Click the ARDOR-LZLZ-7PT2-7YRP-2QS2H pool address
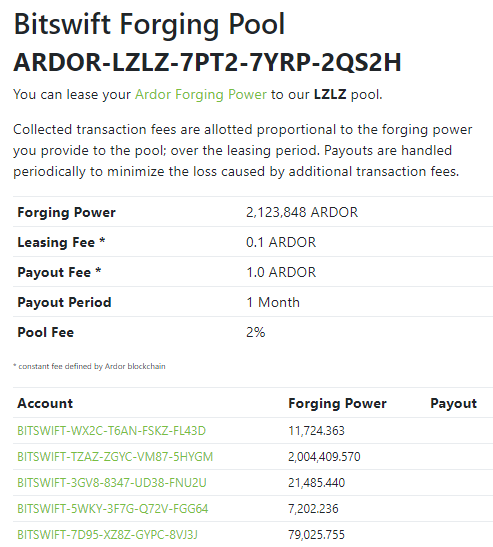This screenshot has height=547, width=493. (x=207, y=62)
